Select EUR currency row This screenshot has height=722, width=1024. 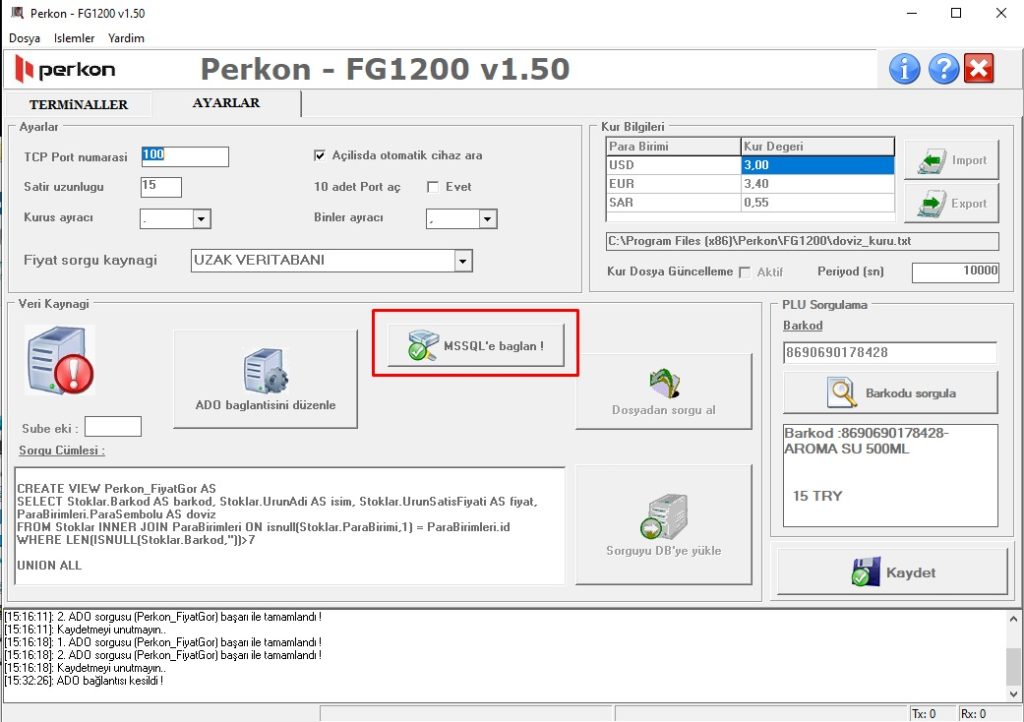point(750,184)
